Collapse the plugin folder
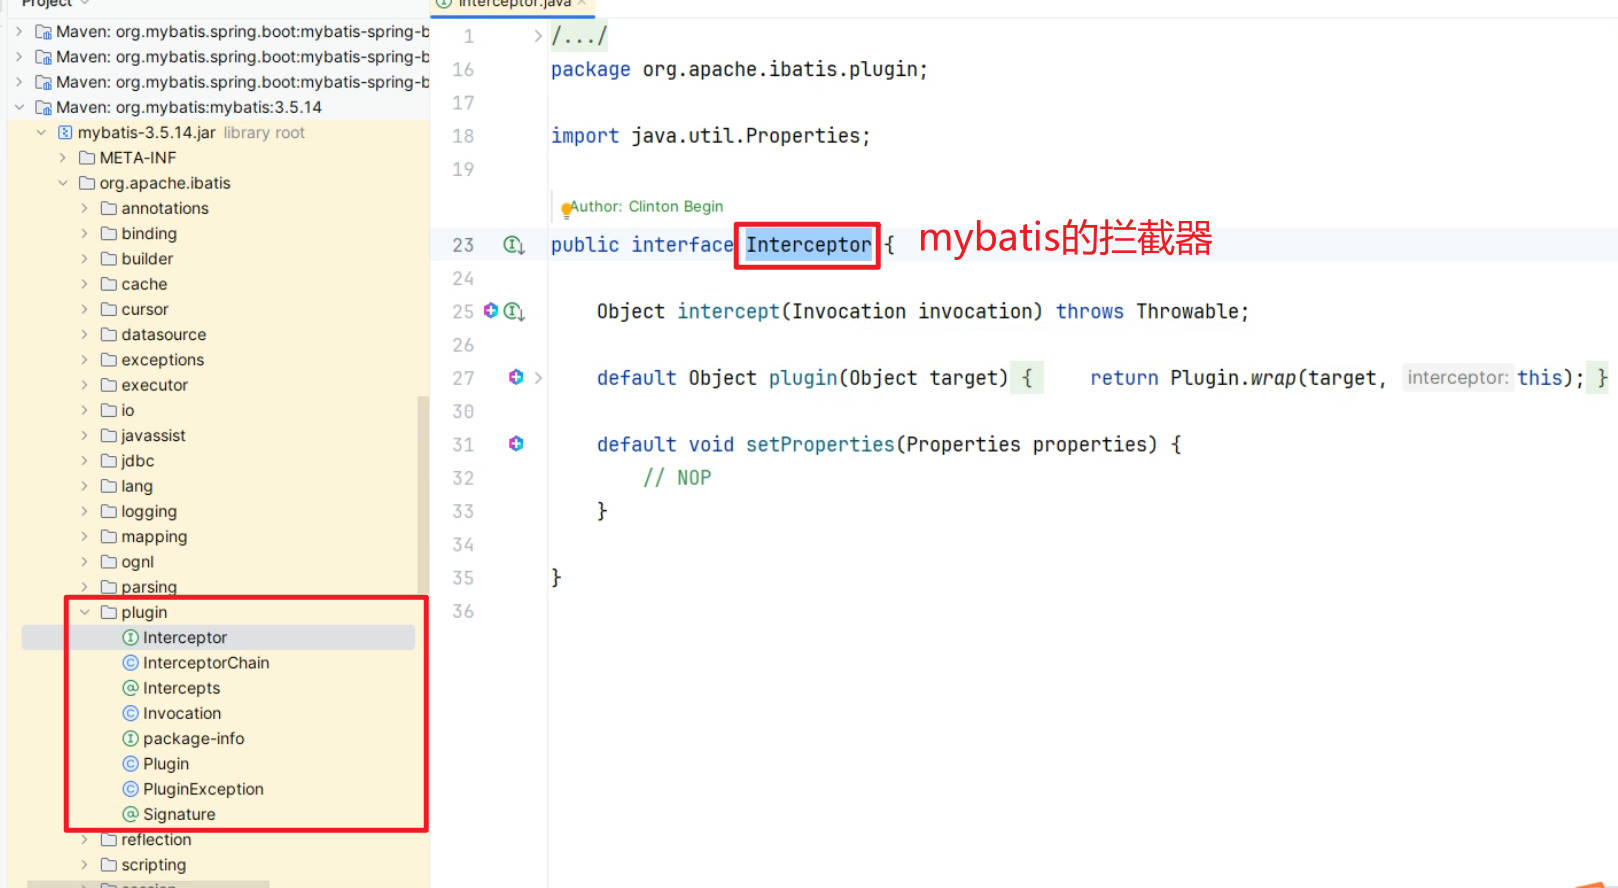Viewport: 1618px width, 888px height. (x=85, y=612)
